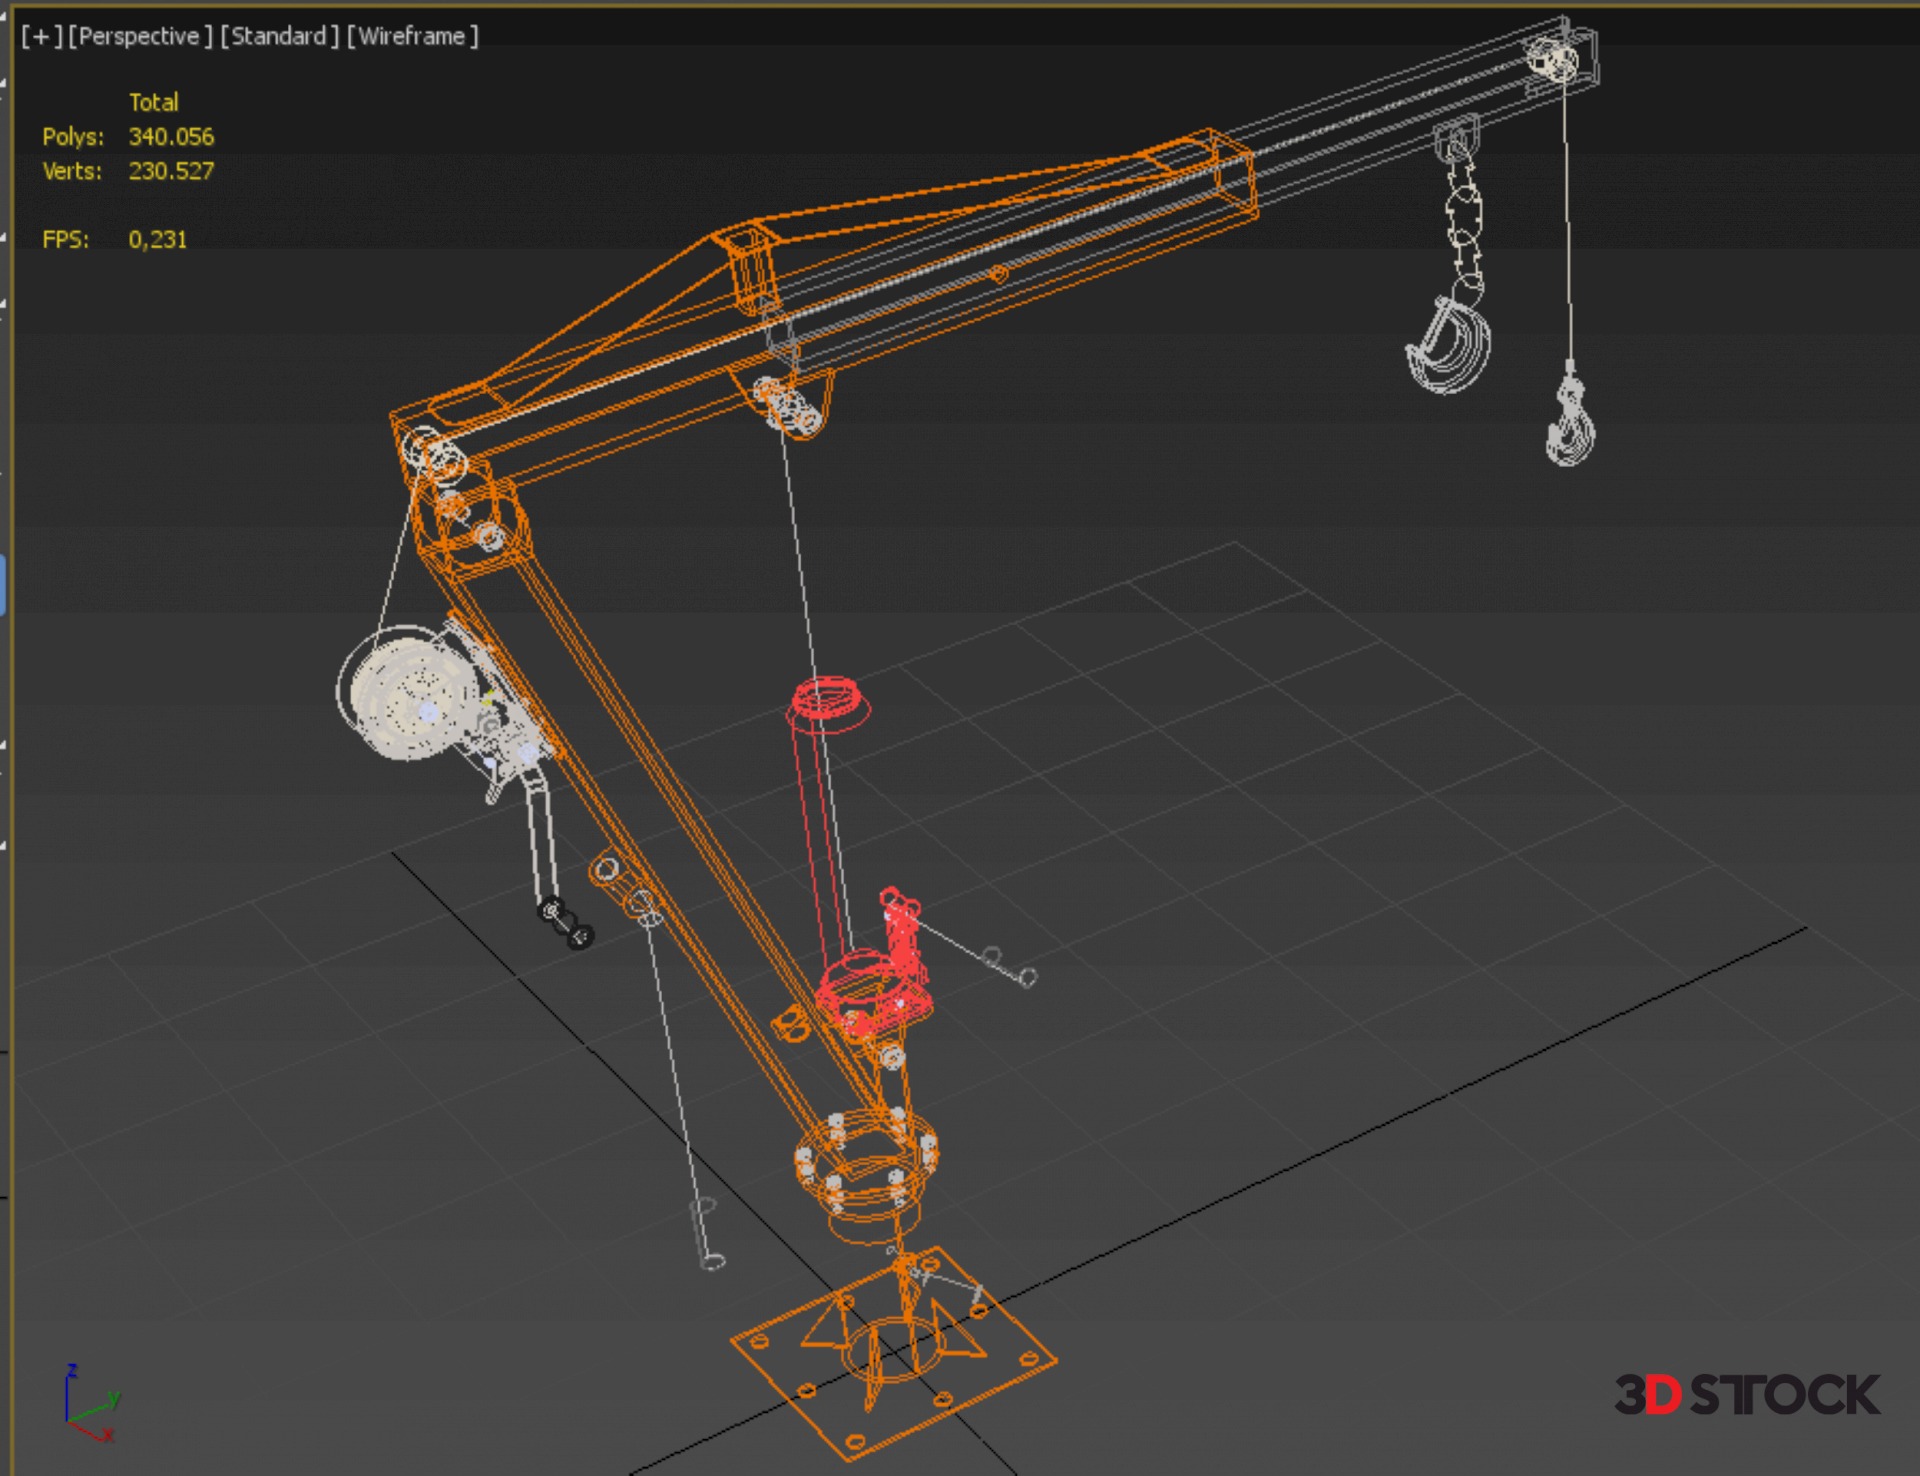The width and height of the screenshot is (1920, 1476).
Task: Open the Wireframe shading mode menu
Action: pyautogui.click(x=412, y=37)
